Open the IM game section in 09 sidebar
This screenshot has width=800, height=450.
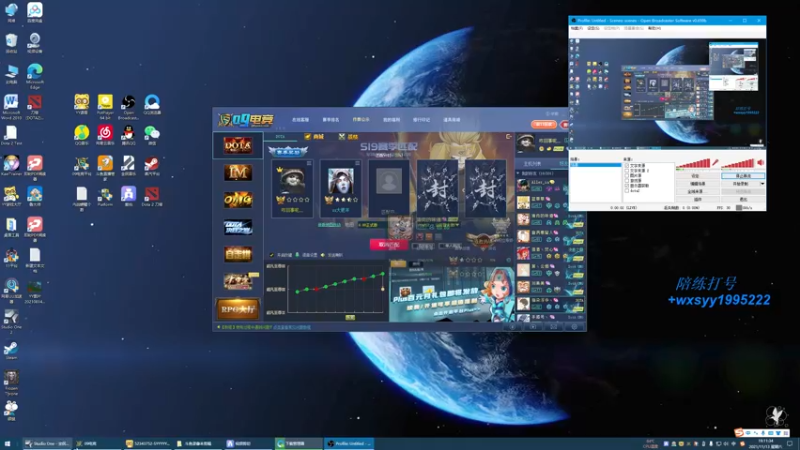[x=238, y=173]
